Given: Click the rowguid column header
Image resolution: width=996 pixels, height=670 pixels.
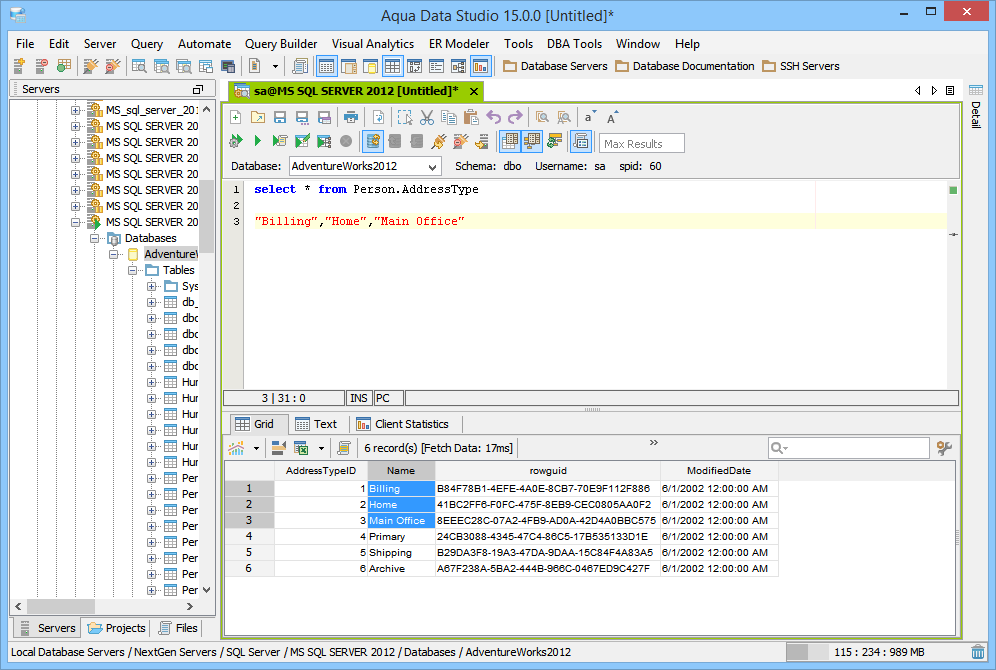Looking at the screenshot, I should tap(548, 471).
